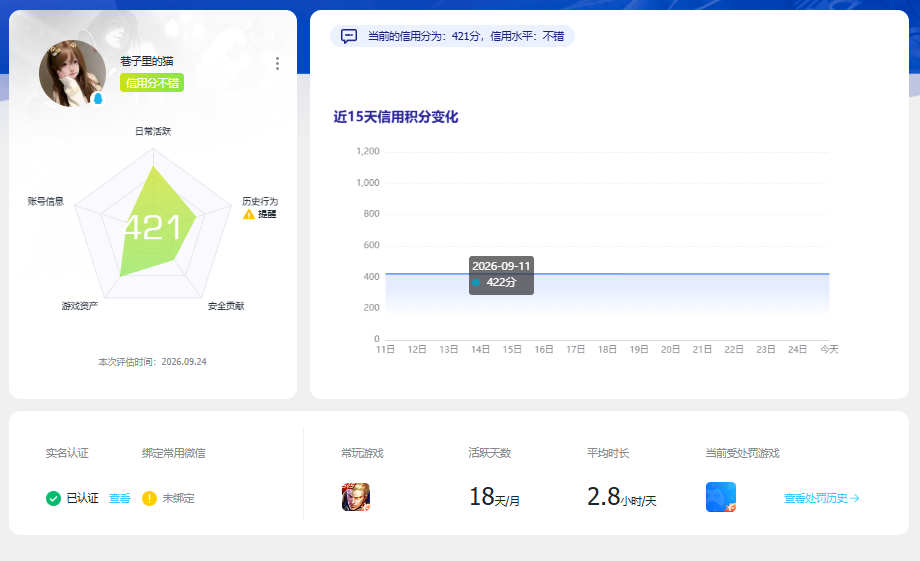The height and width of the screenshot is (561, 920).
Task: Click the frequently played game icon
Action: pyautogui.click(x=356, y=497)
